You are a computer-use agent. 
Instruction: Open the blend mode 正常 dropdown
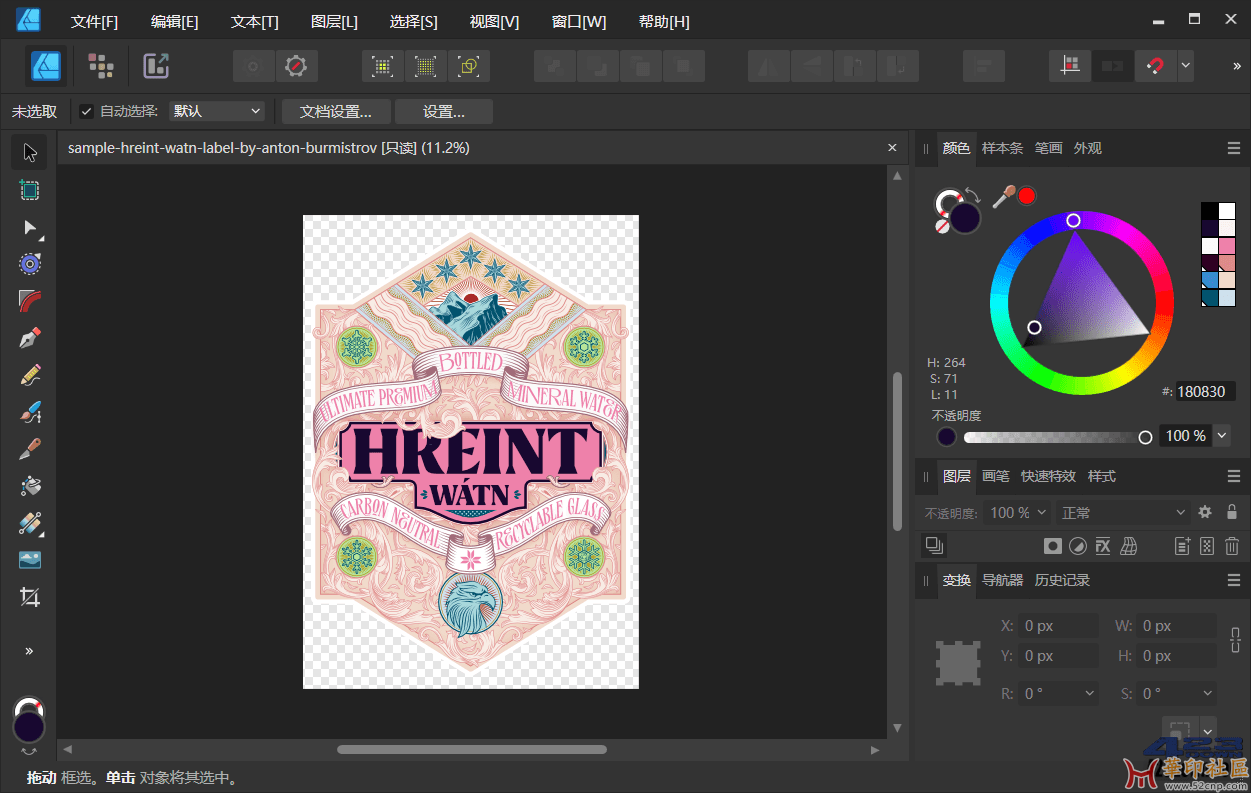click(1123, 512)
